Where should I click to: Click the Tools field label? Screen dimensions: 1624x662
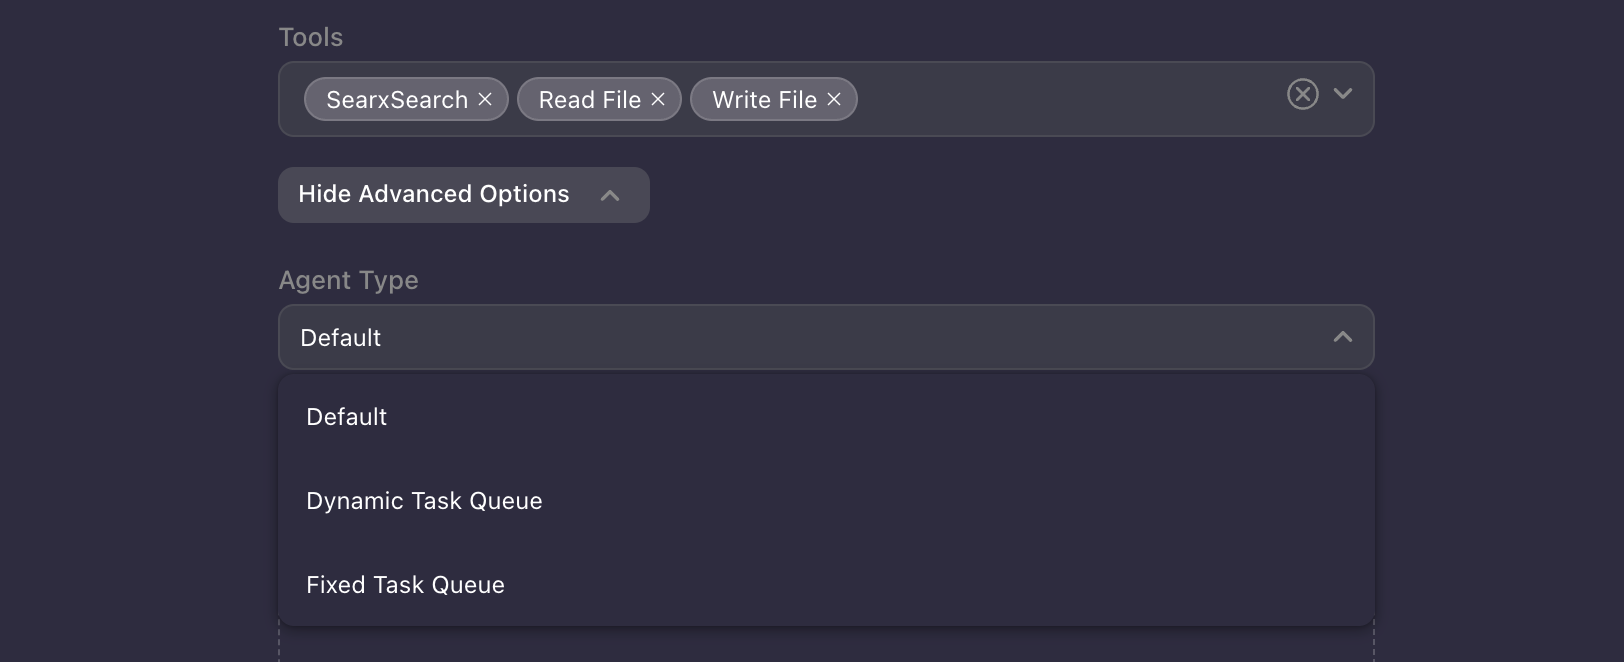point(311,38)
